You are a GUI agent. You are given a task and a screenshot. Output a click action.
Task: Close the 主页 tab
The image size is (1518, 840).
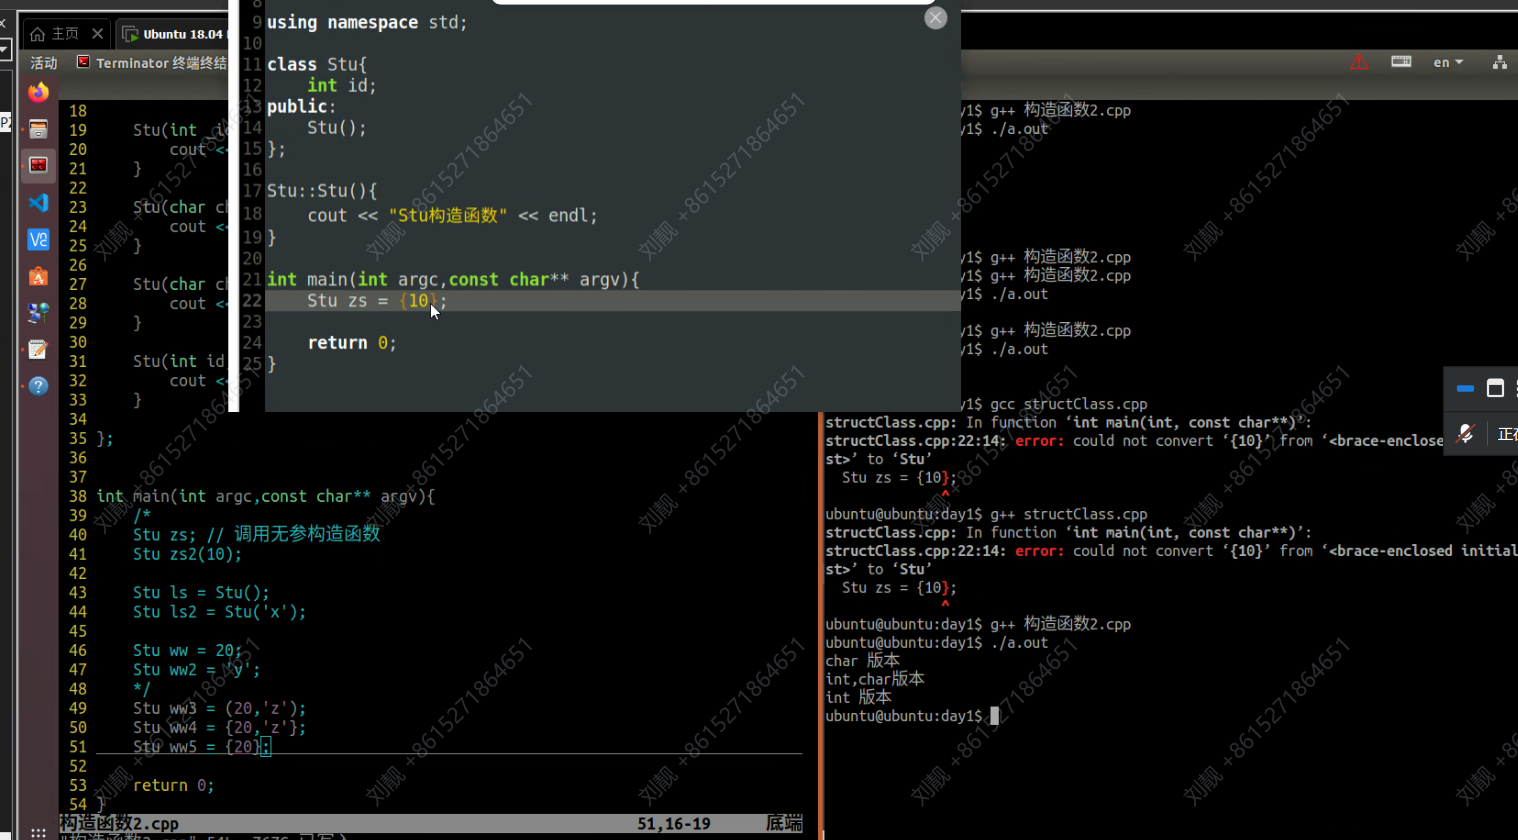pos(97,34)
